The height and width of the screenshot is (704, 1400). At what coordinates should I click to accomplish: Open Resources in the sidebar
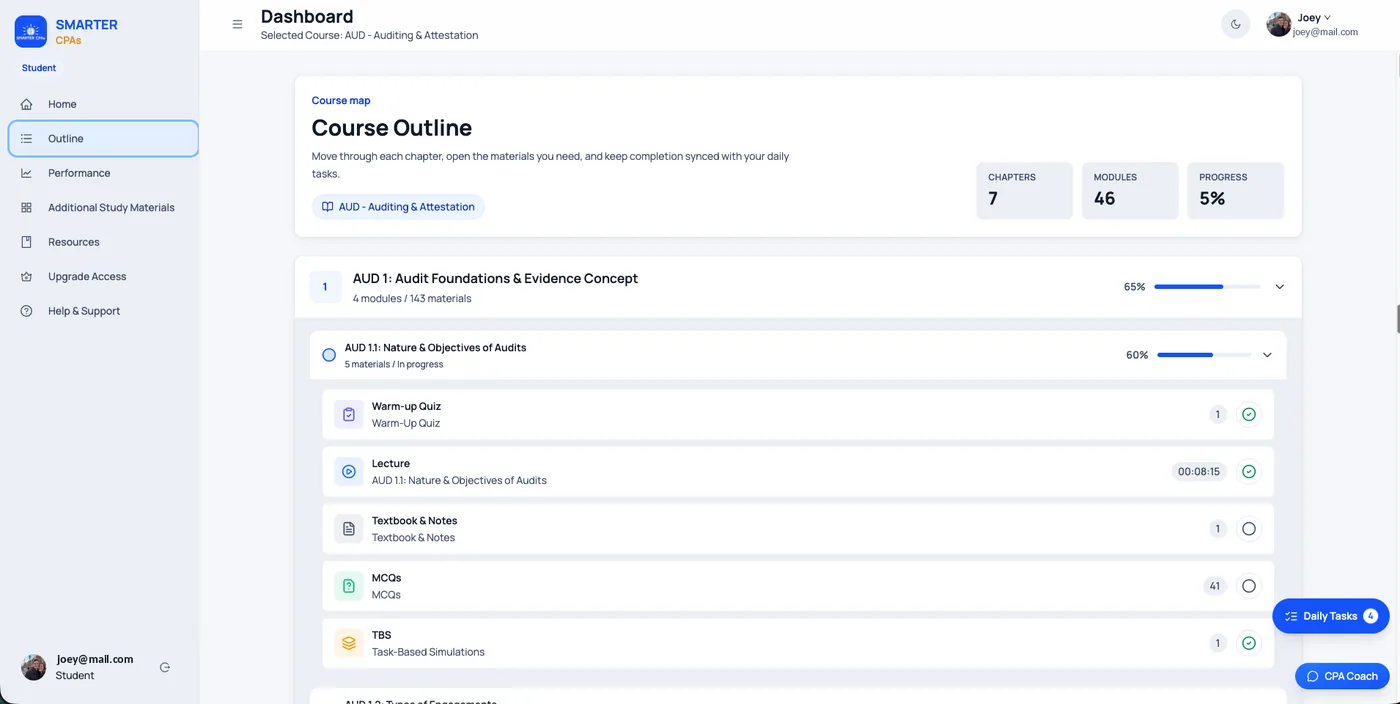(x=103, y=242)
